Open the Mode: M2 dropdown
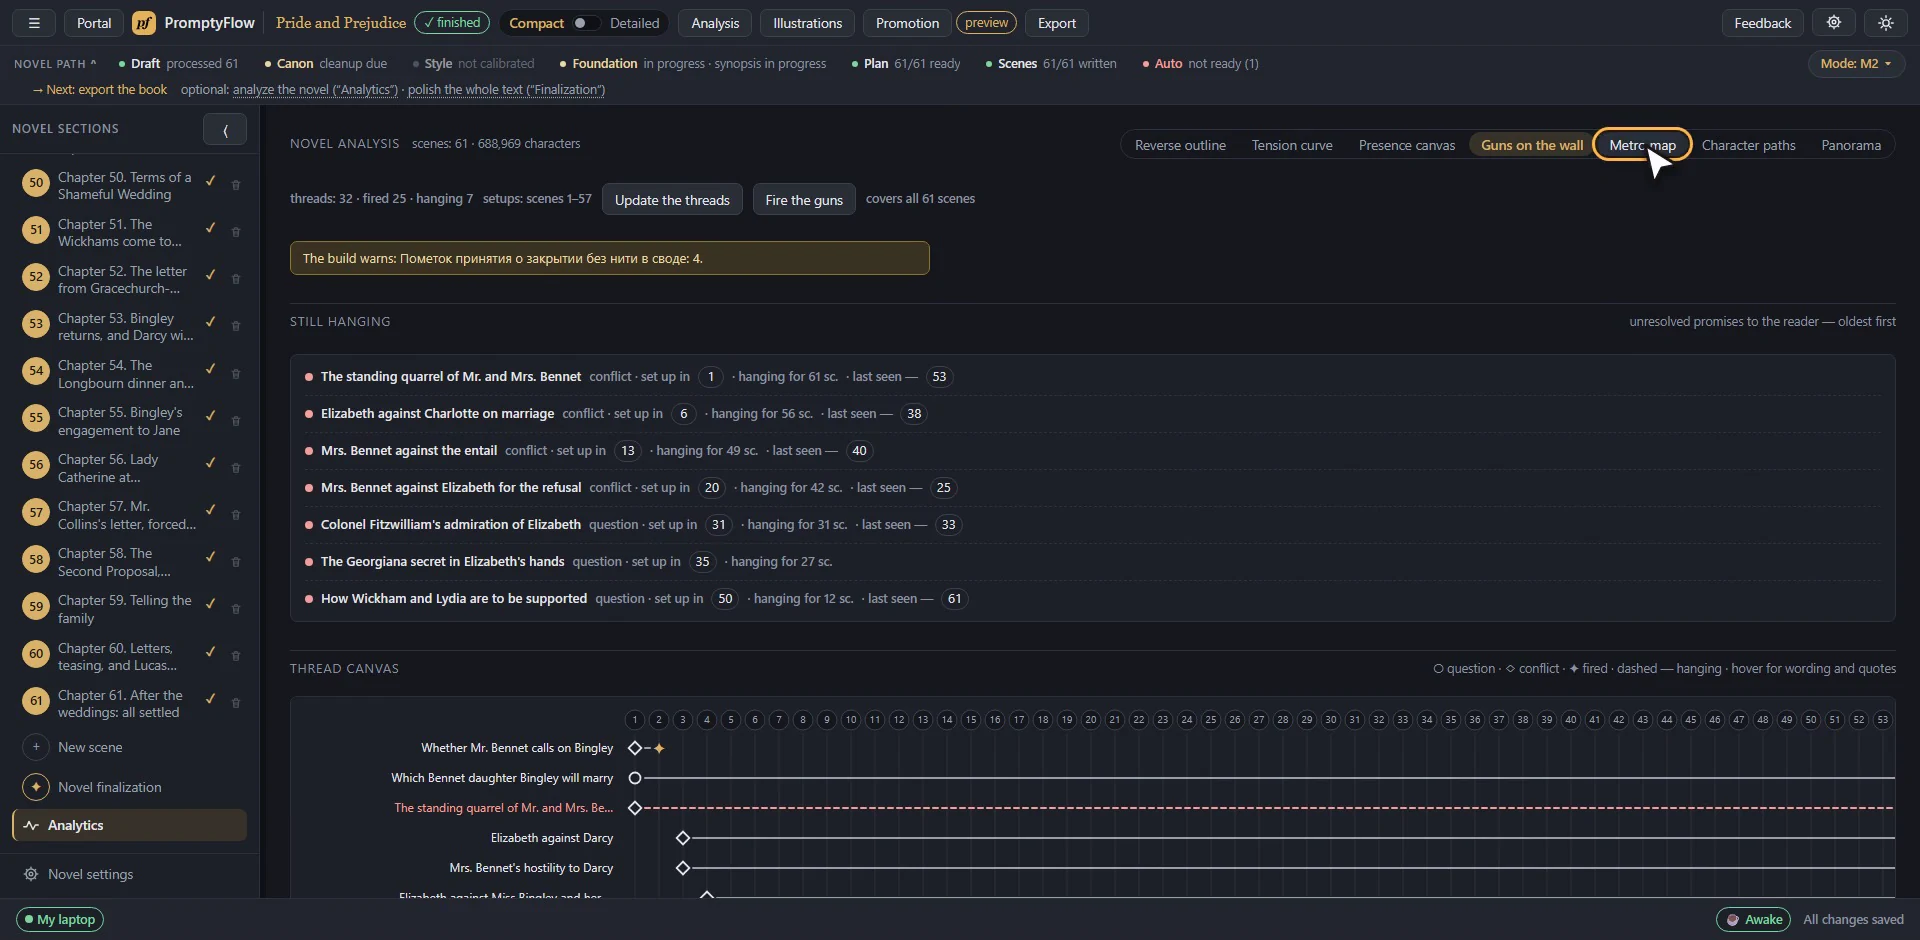Viewport: 1920px width, 940px height. [1855, 63]
